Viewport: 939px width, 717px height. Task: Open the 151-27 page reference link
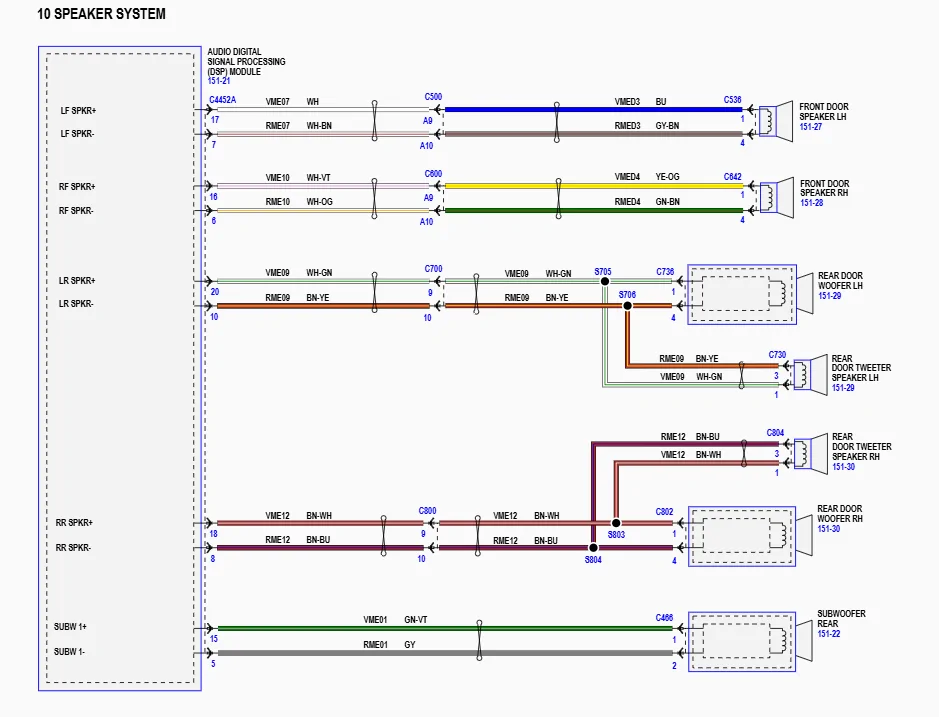[x=811, y=127]
